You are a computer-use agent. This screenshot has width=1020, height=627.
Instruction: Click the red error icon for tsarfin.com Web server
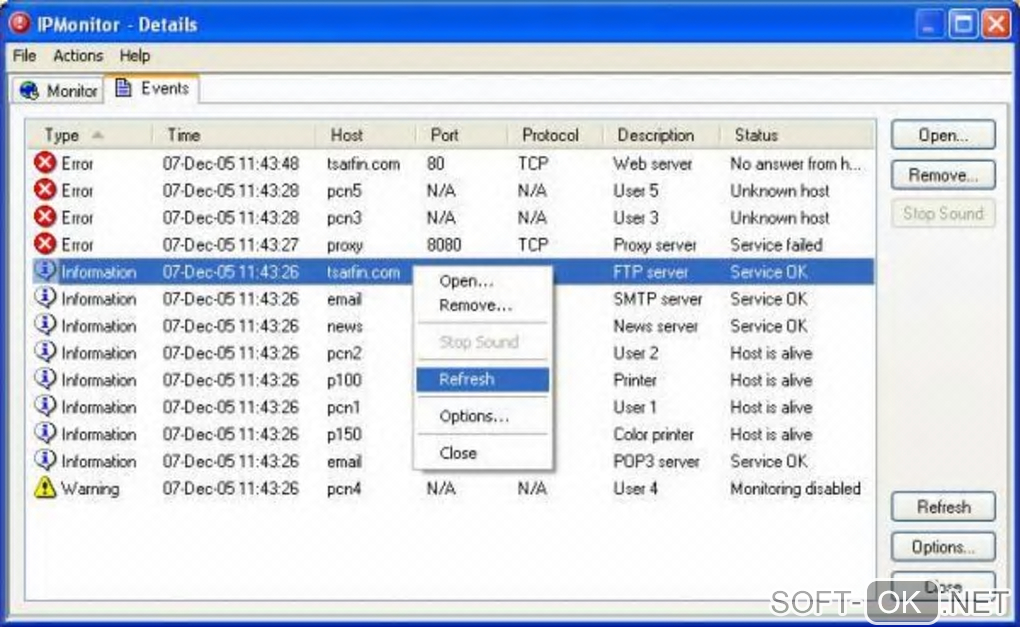45,163
